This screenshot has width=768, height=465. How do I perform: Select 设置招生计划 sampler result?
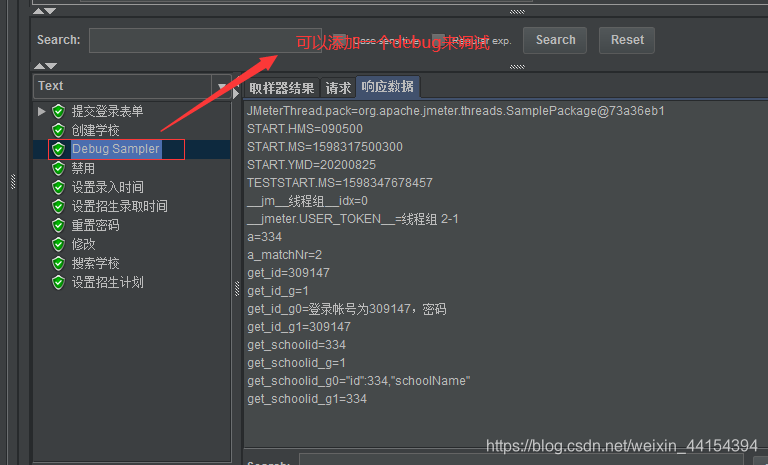tap(107, 282)
